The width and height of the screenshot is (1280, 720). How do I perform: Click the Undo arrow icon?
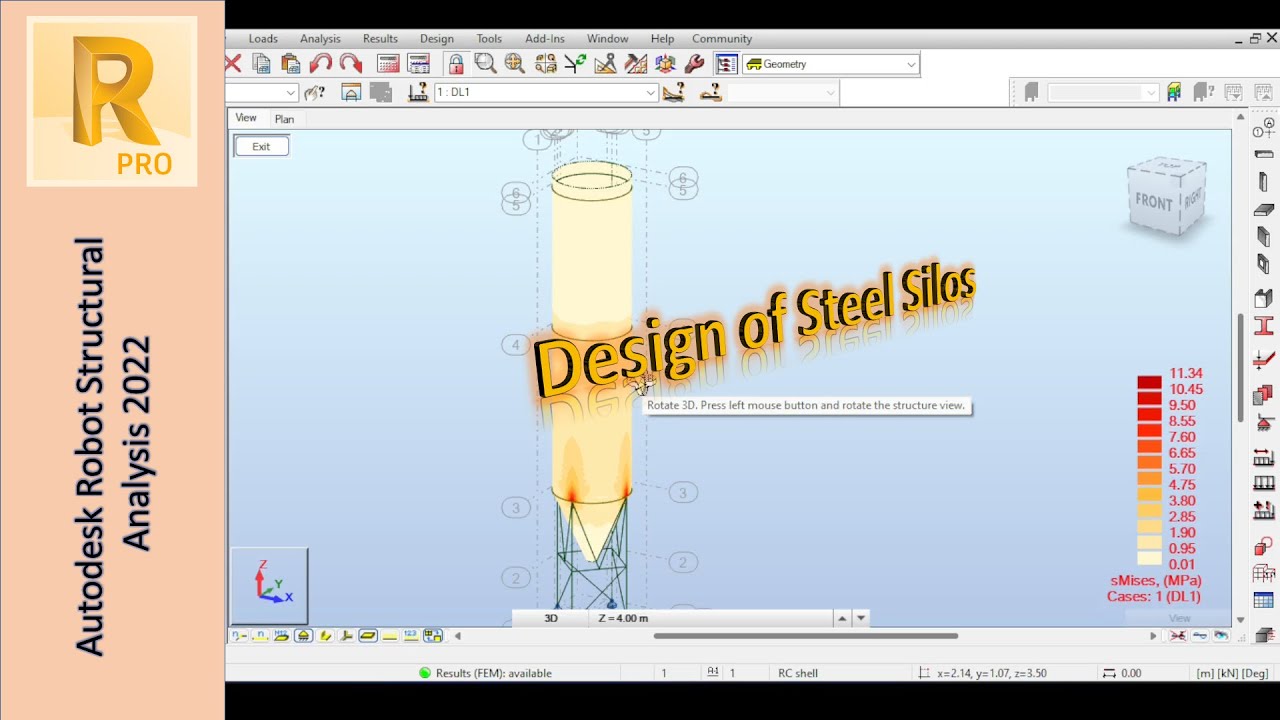(321, 64)
